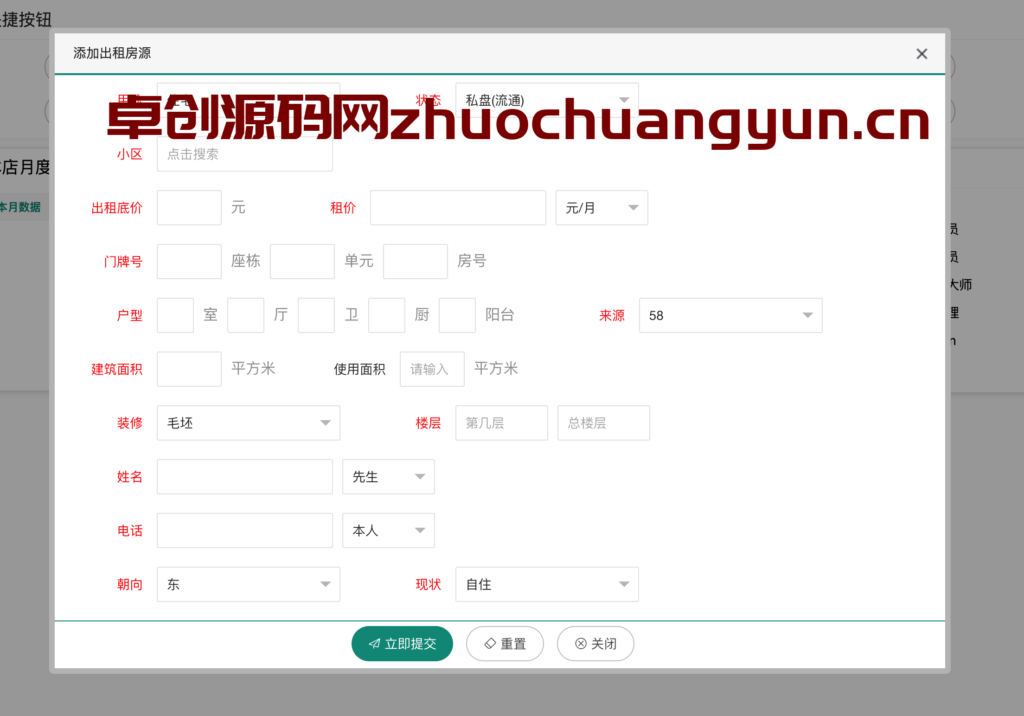Click the 厅 count input
The image size is (1024, 716).
246,316
